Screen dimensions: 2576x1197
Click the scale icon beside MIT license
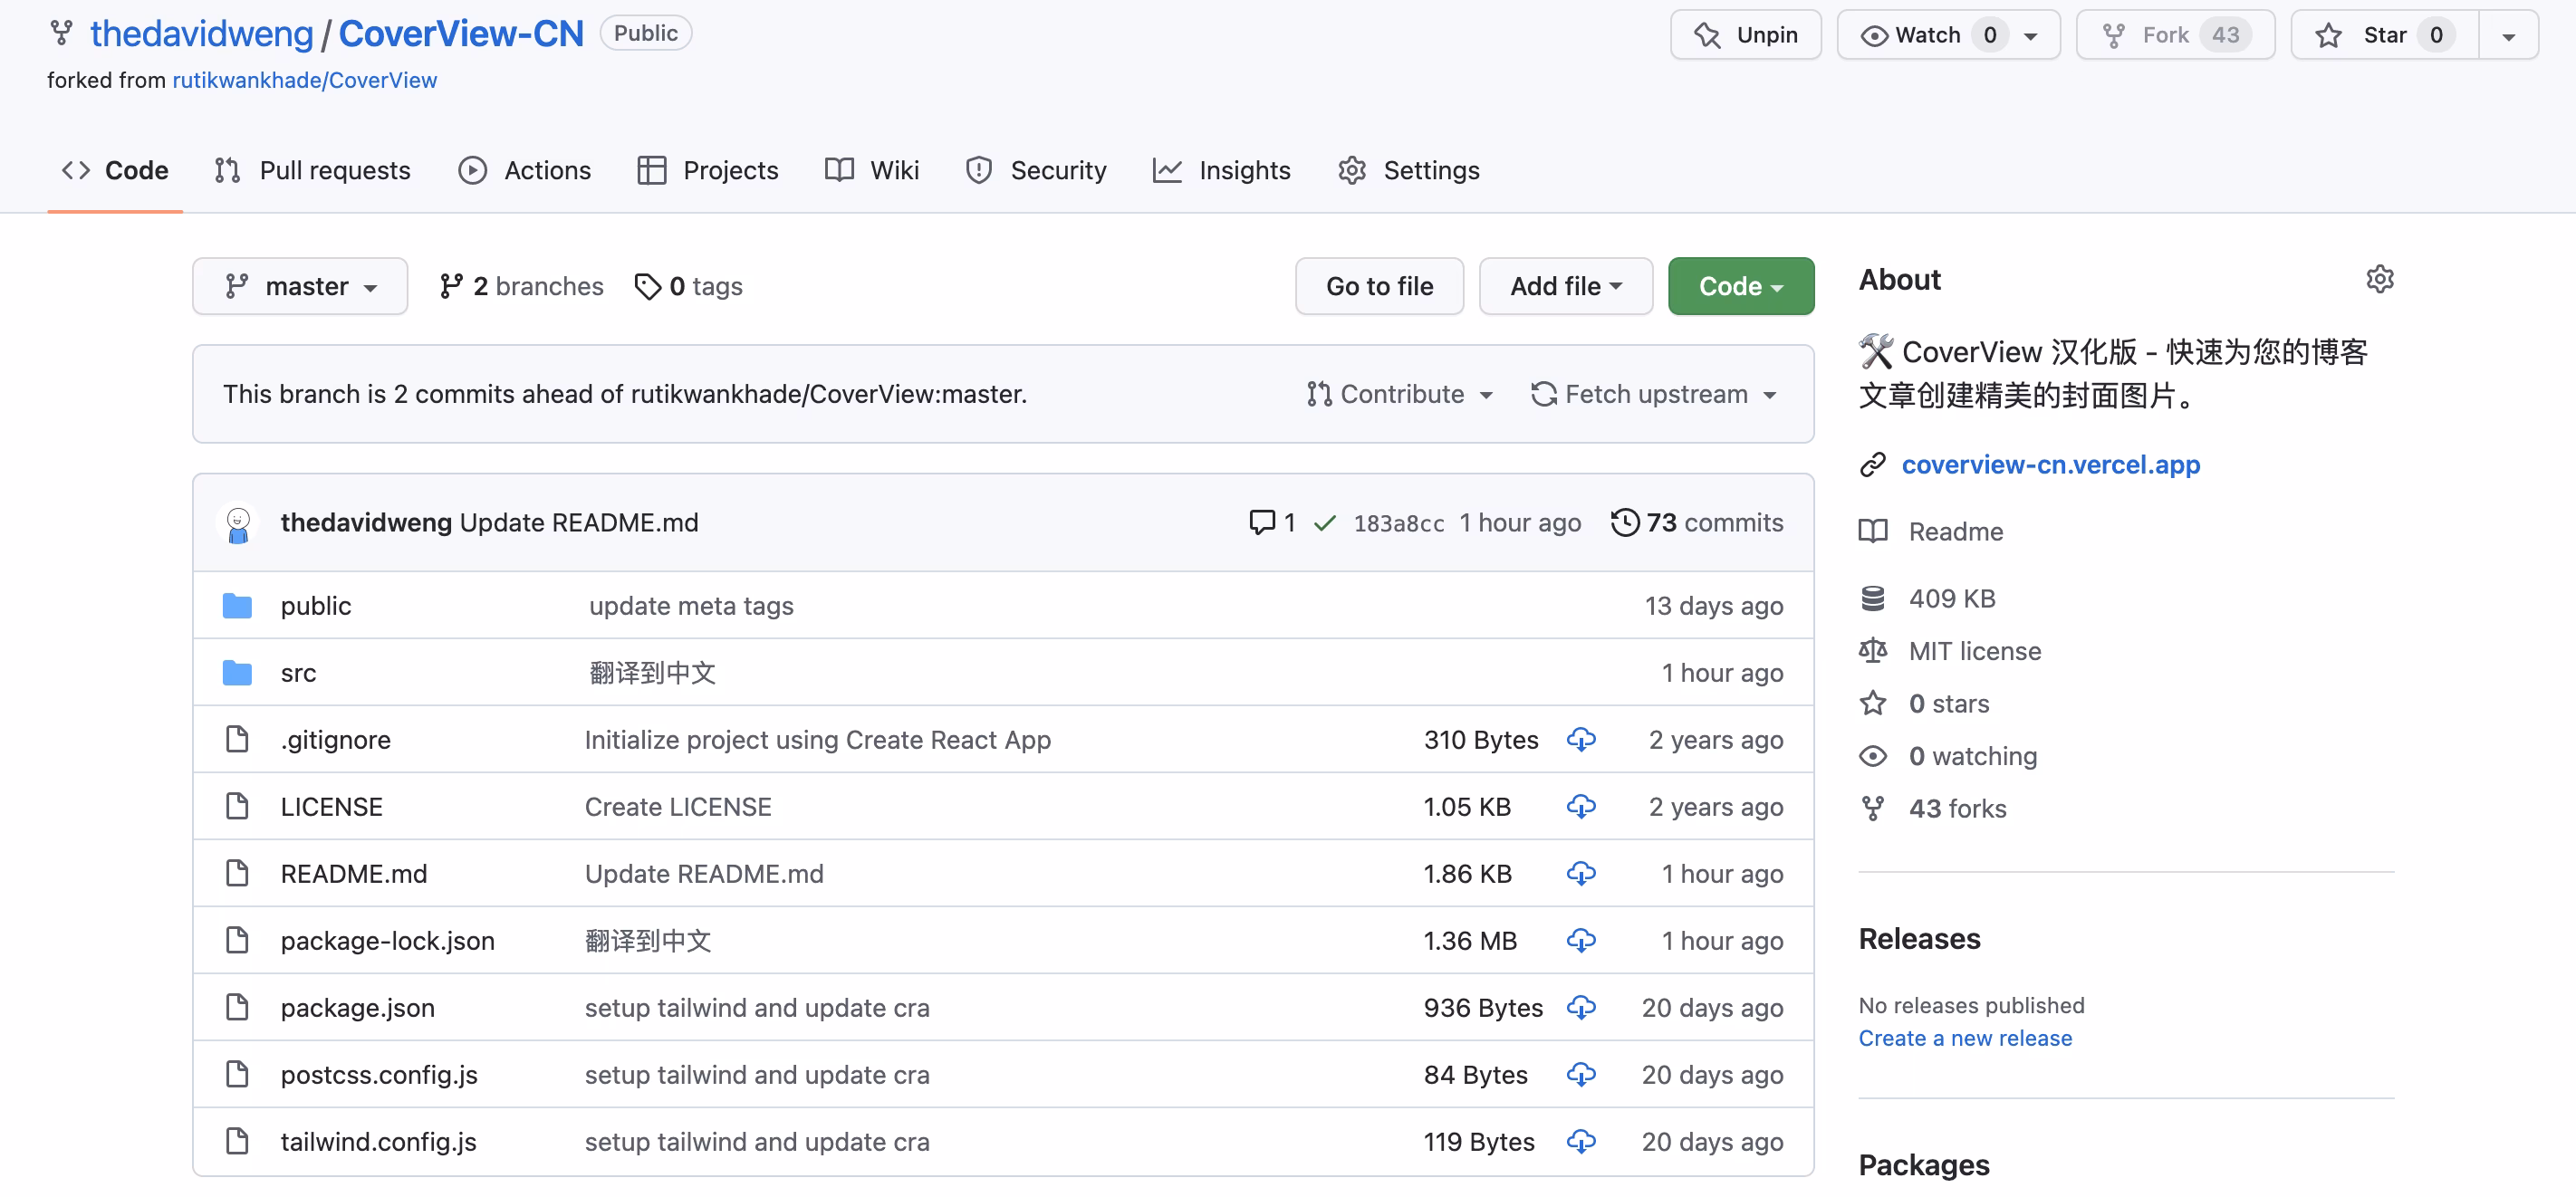coord(1872,651)
